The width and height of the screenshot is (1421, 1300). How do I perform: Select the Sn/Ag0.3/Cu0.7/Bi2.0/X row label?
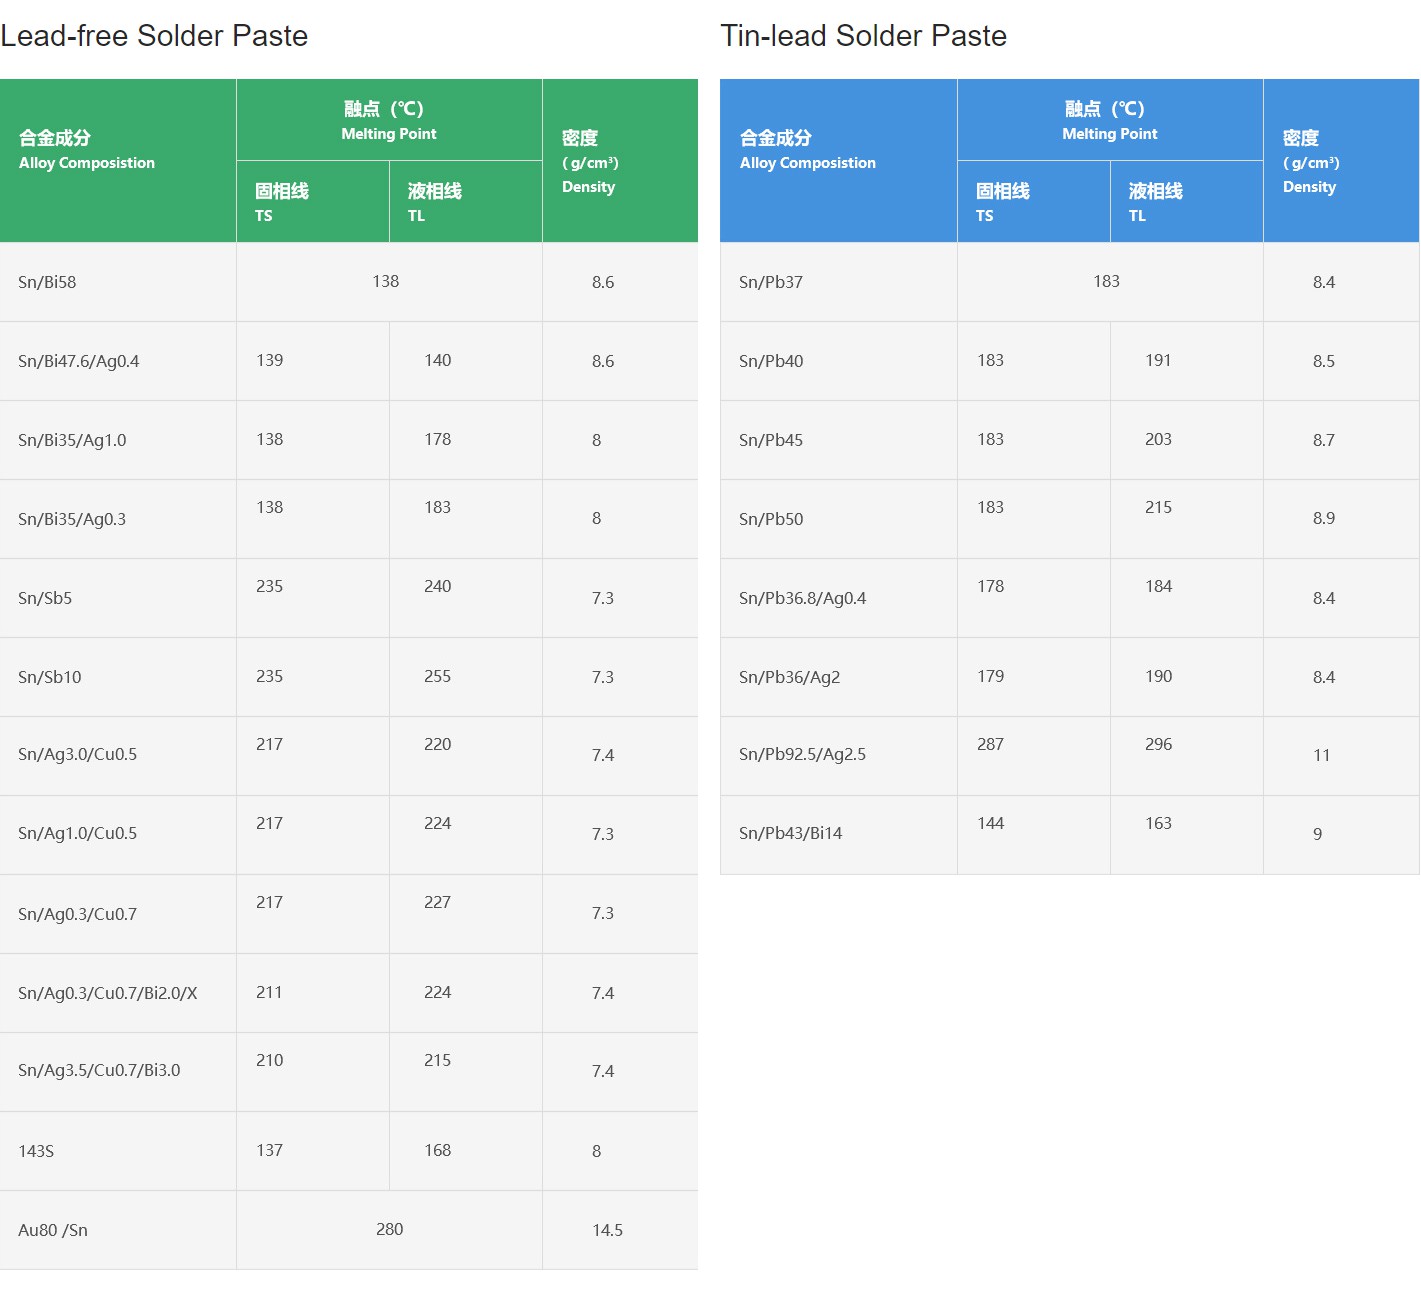[107, 993]
